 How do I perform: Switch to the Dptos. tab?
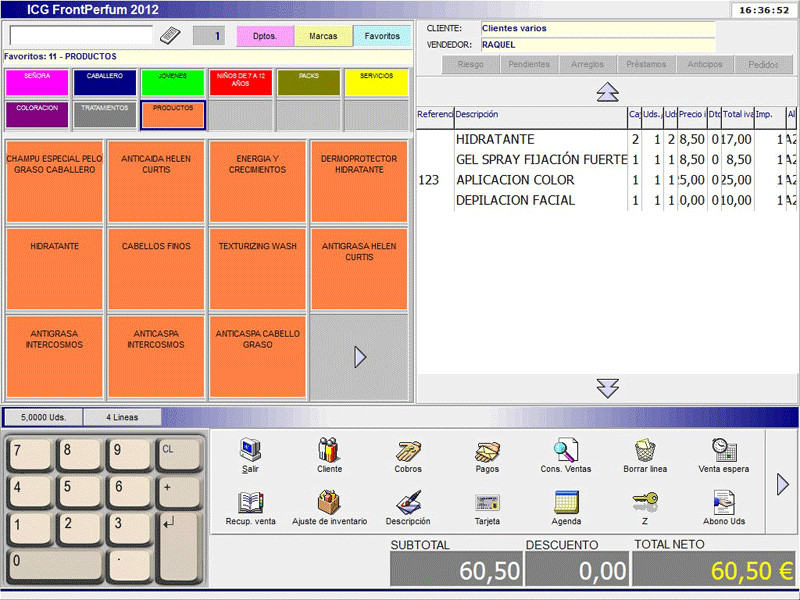click(265, 36)
